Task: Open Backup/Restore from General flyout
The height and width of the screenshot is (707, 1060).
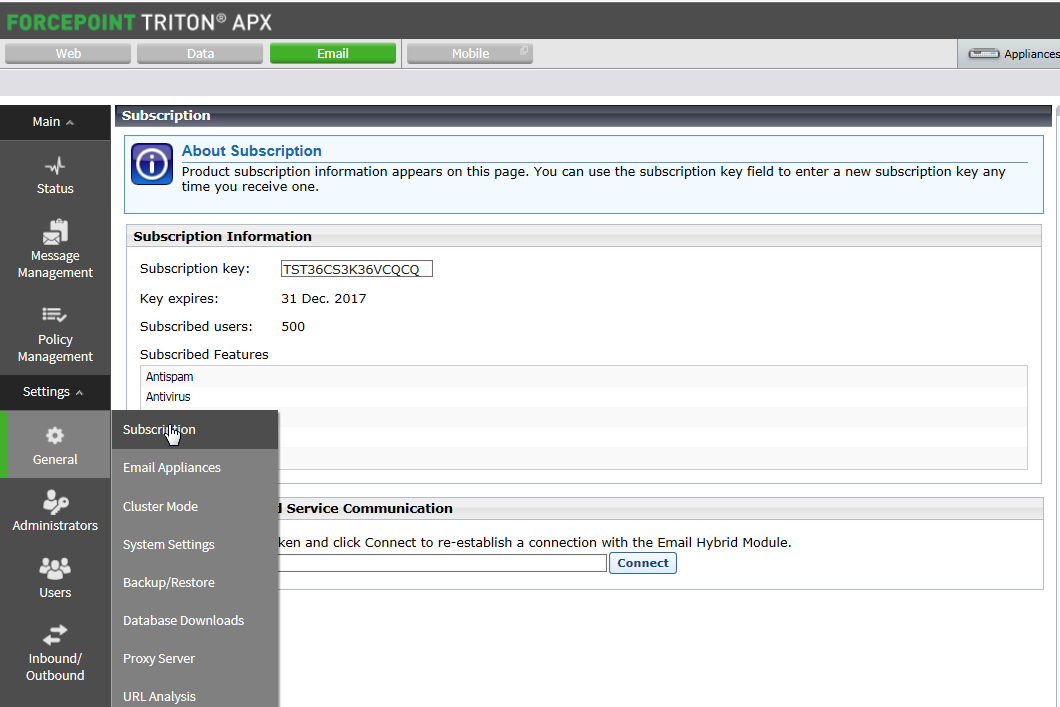Action: (195, 582)
